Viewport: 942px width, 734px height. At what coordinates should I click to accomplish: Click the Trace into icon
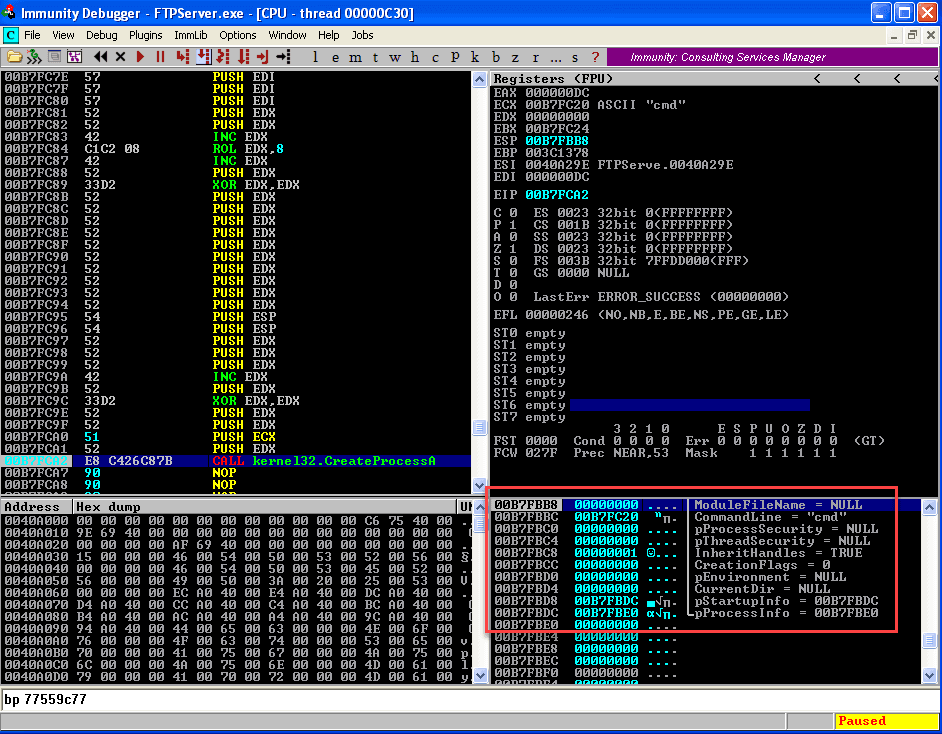(223, 57)
